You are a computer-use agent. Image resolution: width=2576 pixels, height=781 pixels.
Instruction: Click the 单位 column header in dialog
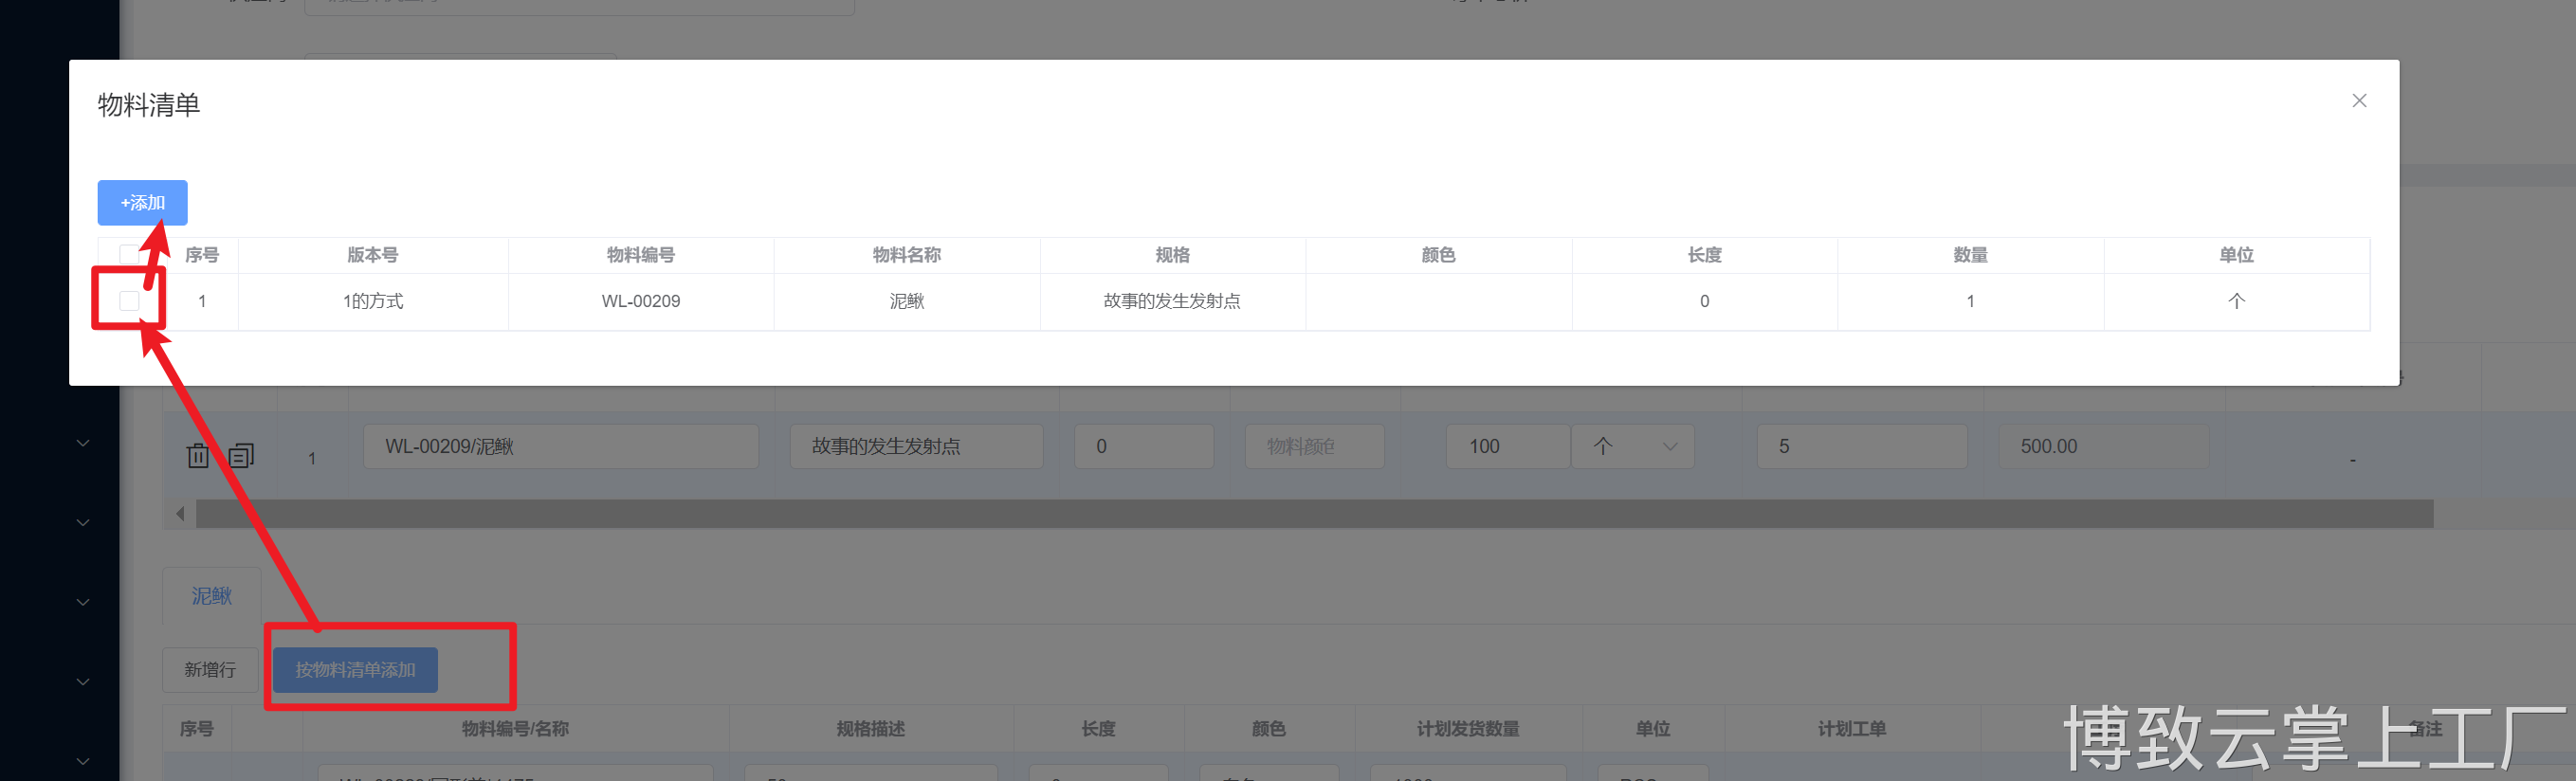(2236, 255)
